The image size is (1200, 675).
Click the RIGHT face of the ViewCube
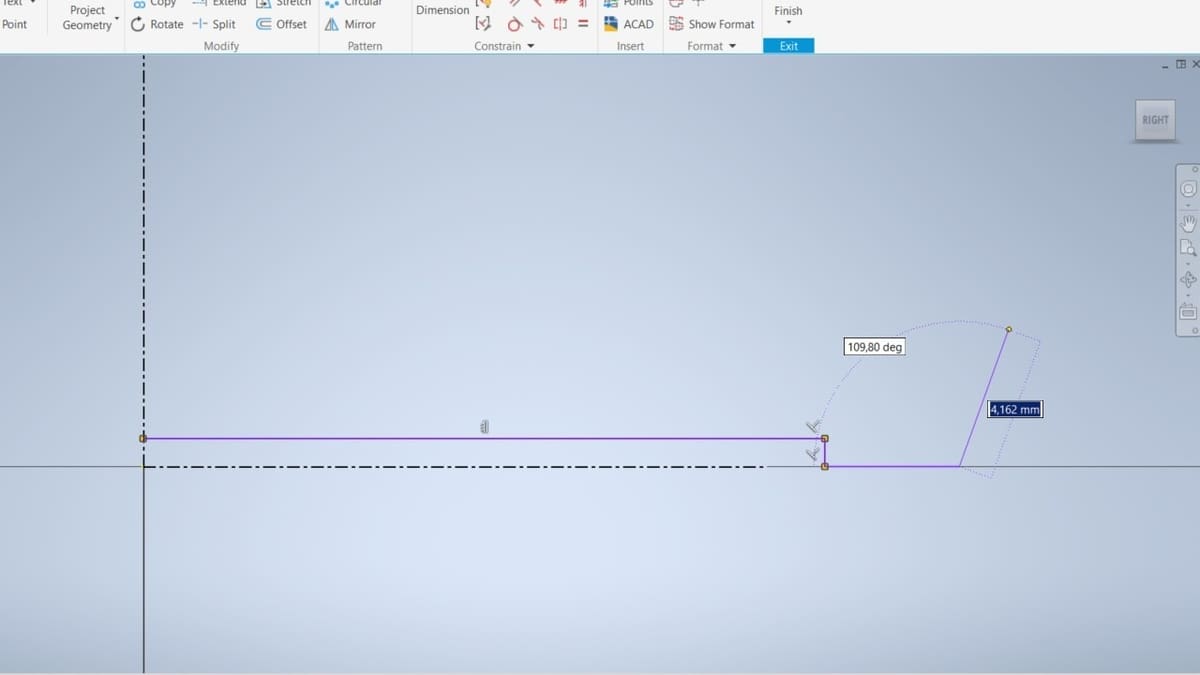(1155, 120)
